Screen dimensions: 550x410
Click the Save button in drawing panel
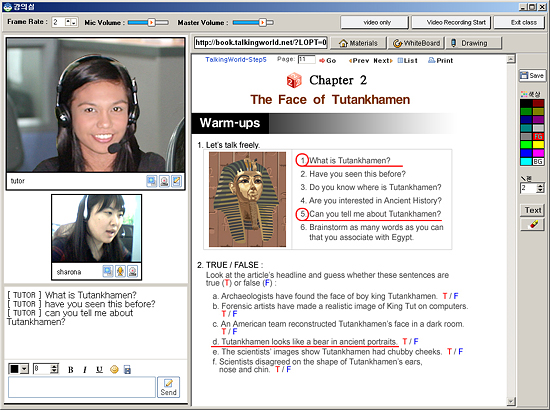tap(532, 75)
